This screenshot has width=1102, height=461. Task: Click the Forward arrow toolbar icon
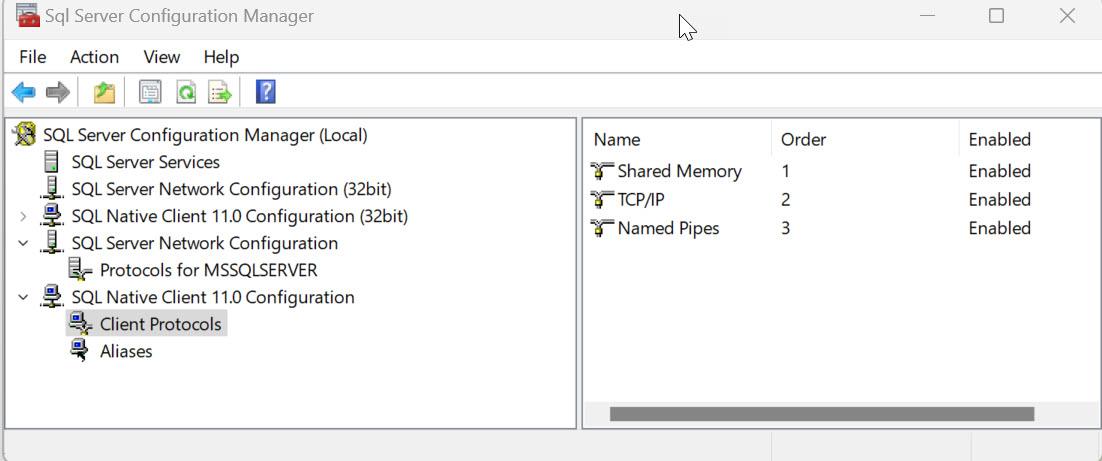pyautogui.click(x=58, y=93)
